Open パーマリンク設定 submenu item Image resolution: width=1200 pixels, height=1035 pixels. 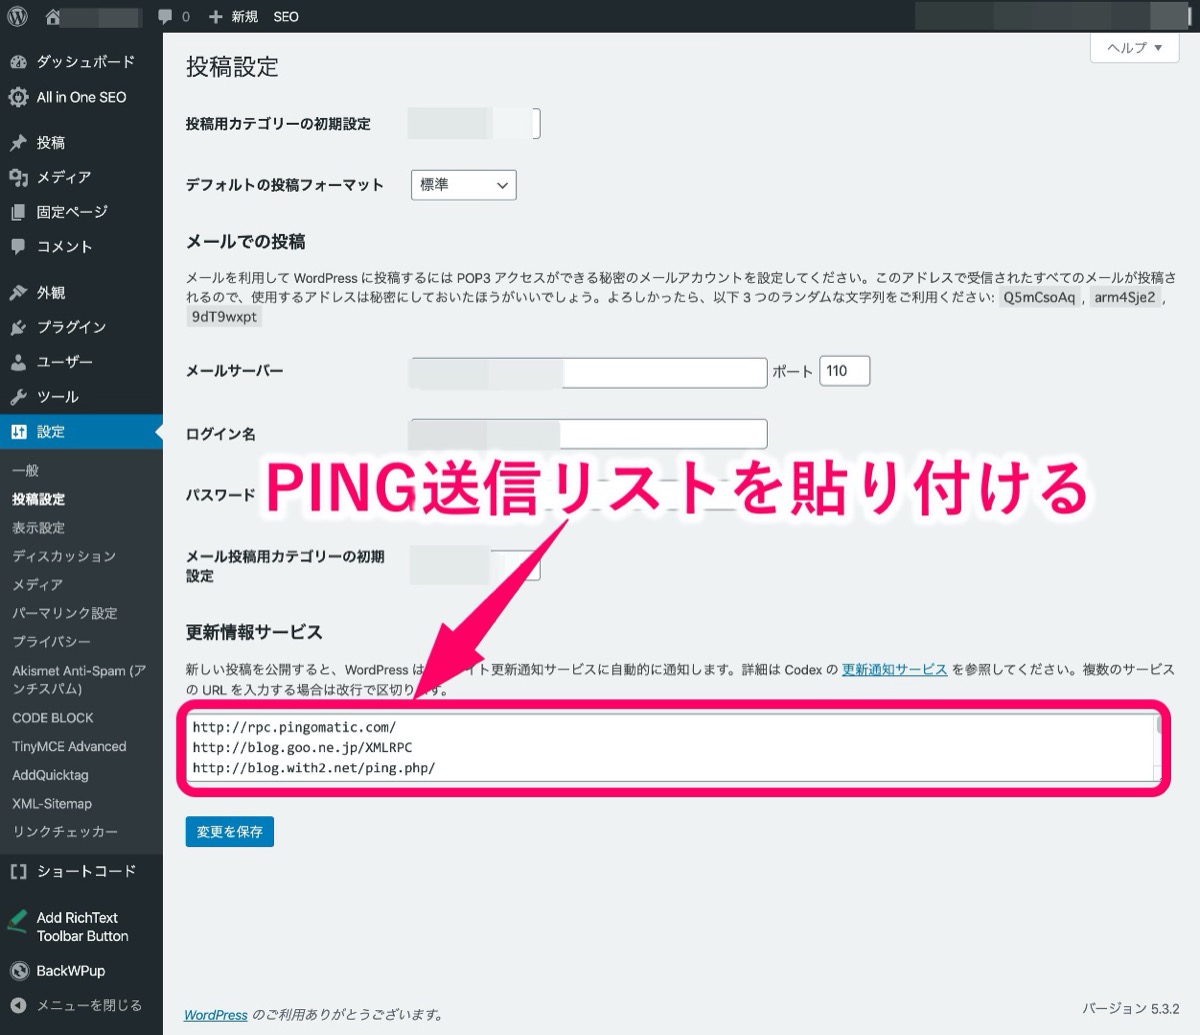click(x=65, y=613)
